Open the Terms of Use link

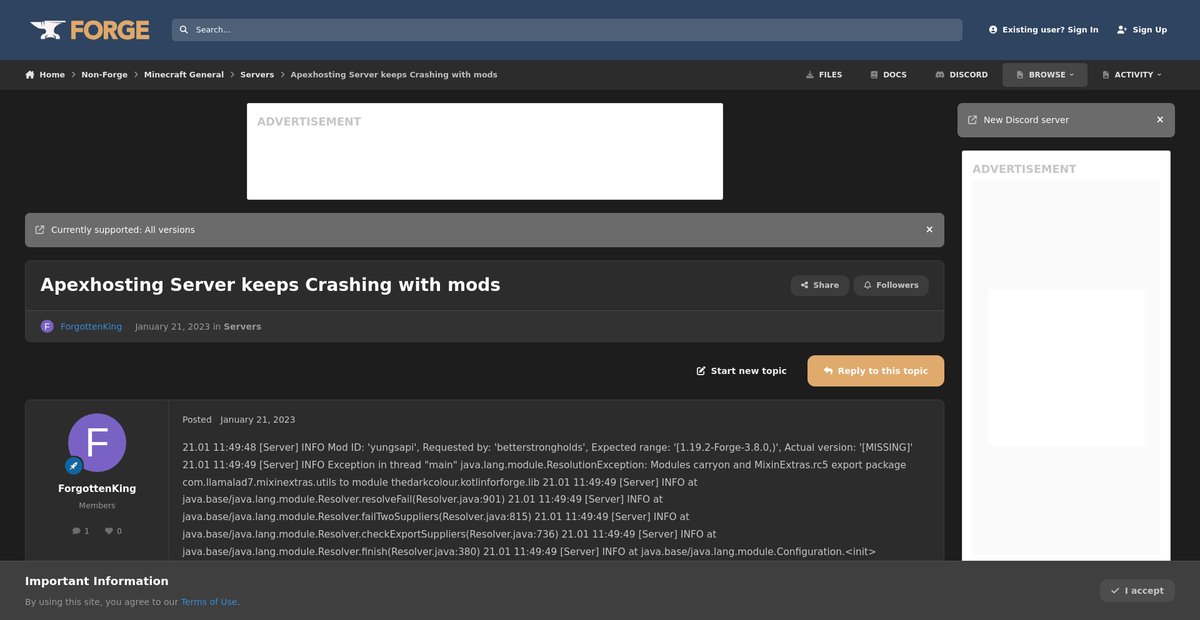click(x=209, y=602)
